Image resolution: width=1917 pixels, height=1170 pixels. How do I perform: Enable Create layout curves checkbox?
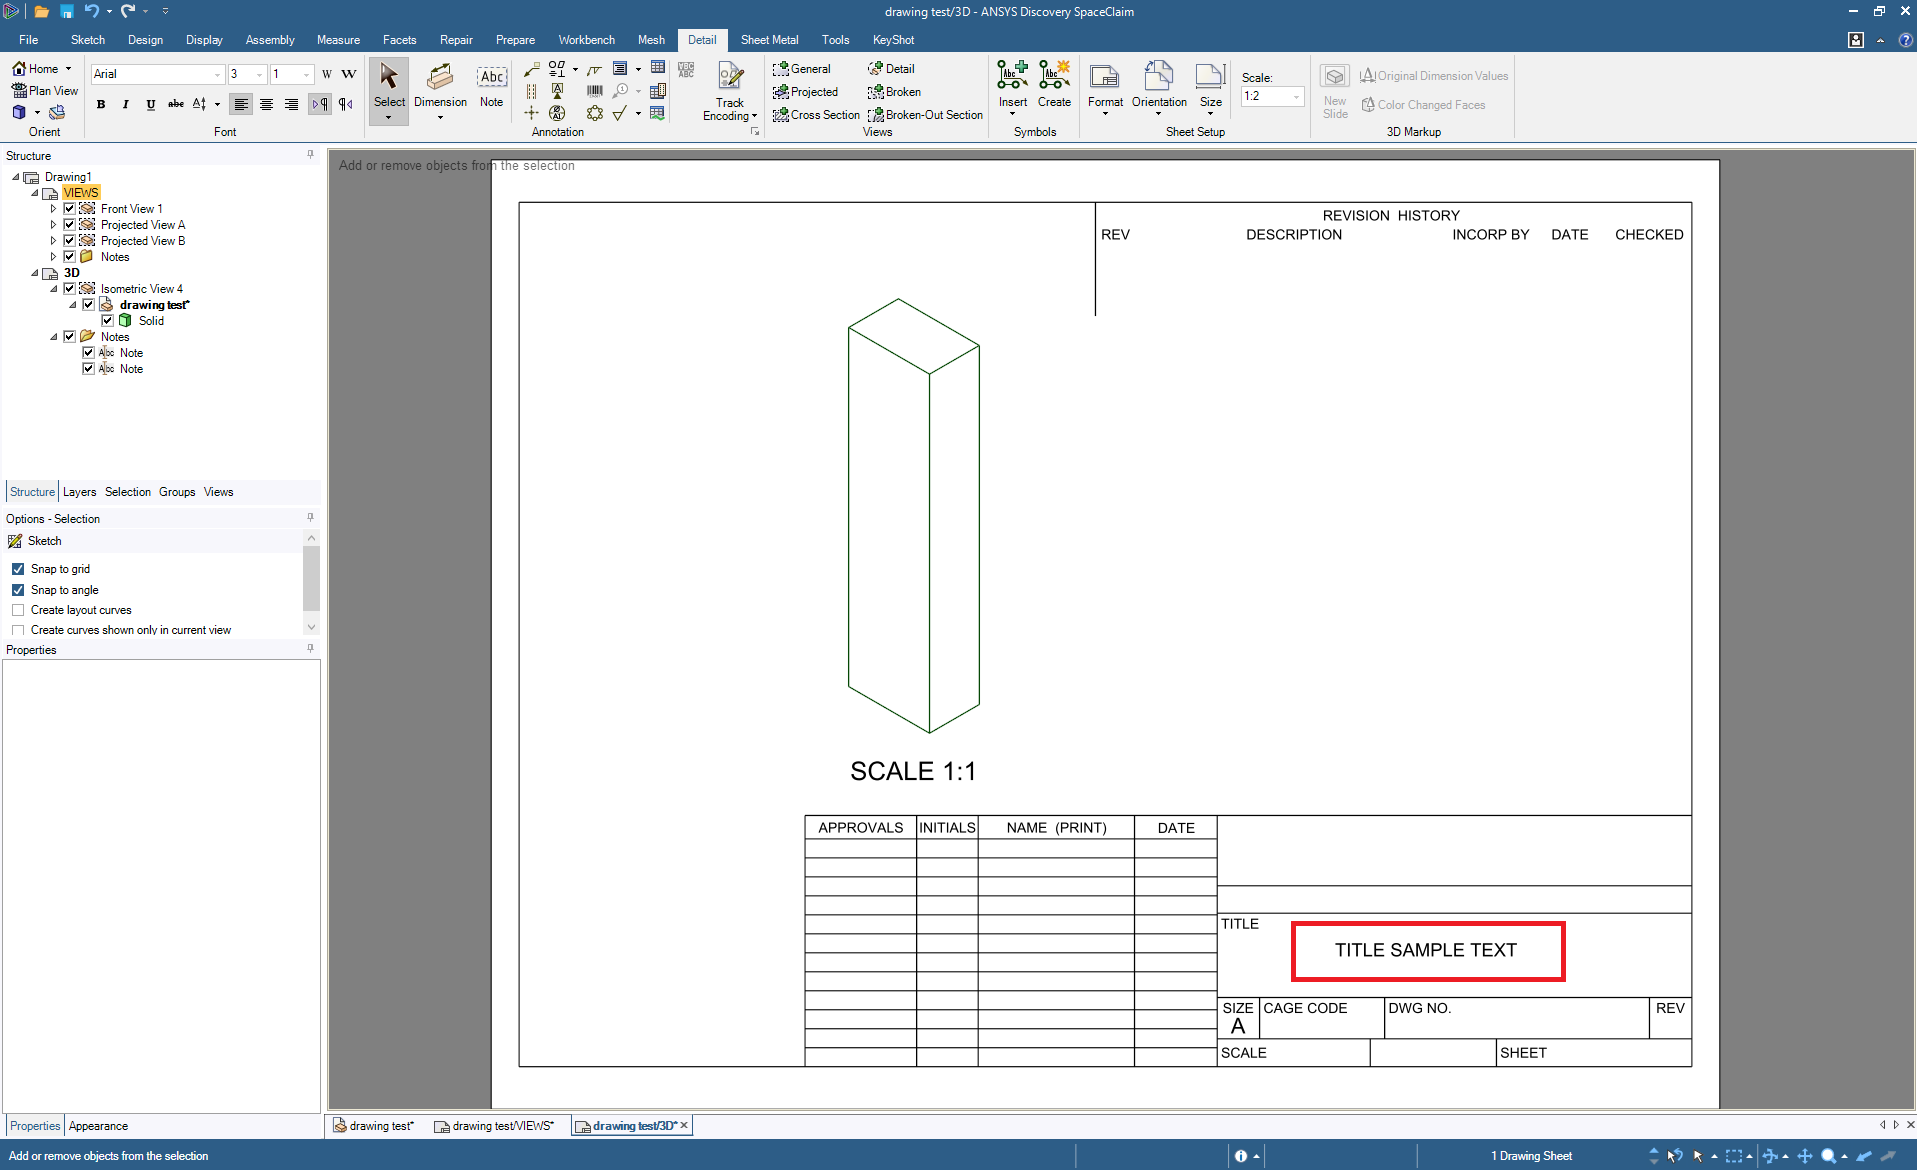(x=18, y=610)
